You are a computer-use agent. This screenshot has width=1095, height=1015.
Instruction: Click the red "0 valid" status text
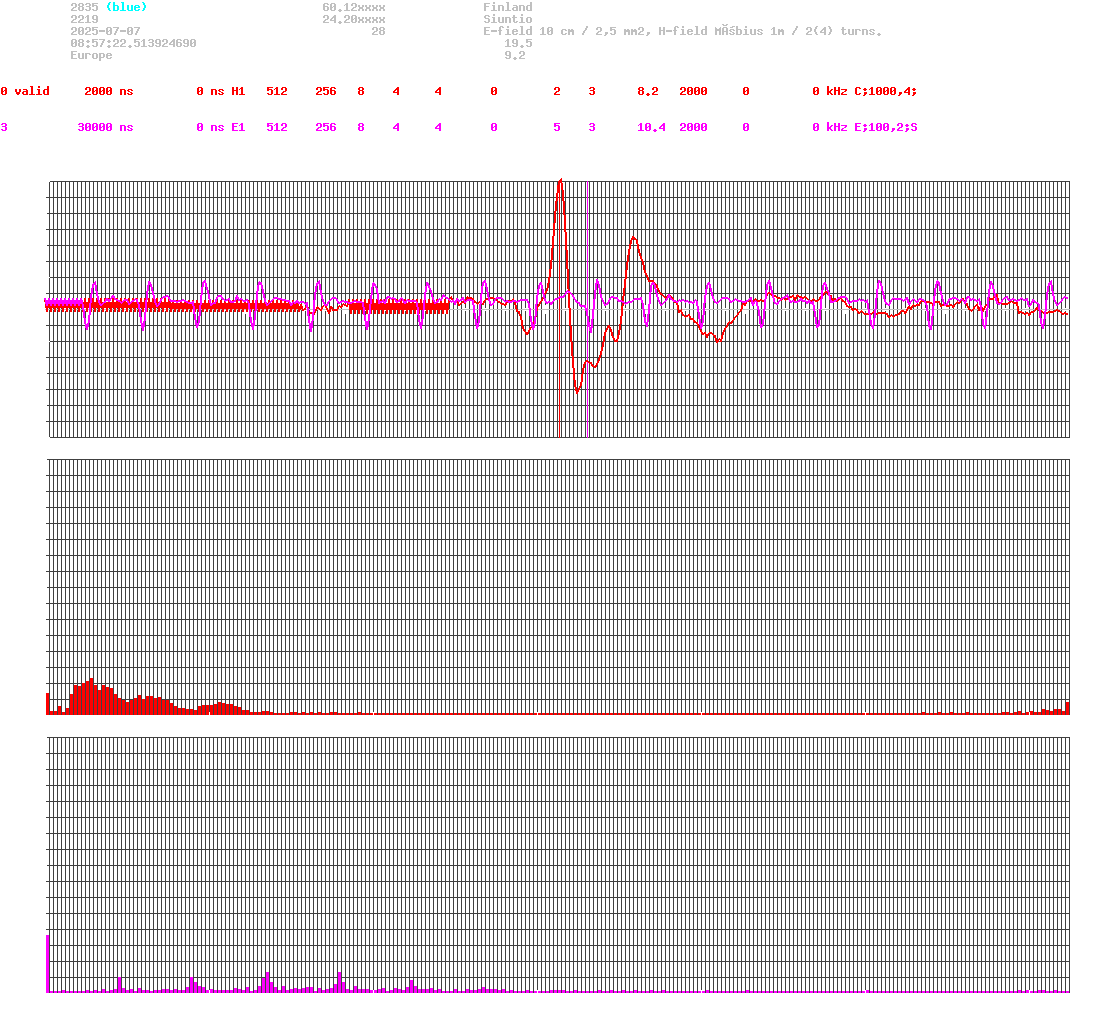(25, 92)
